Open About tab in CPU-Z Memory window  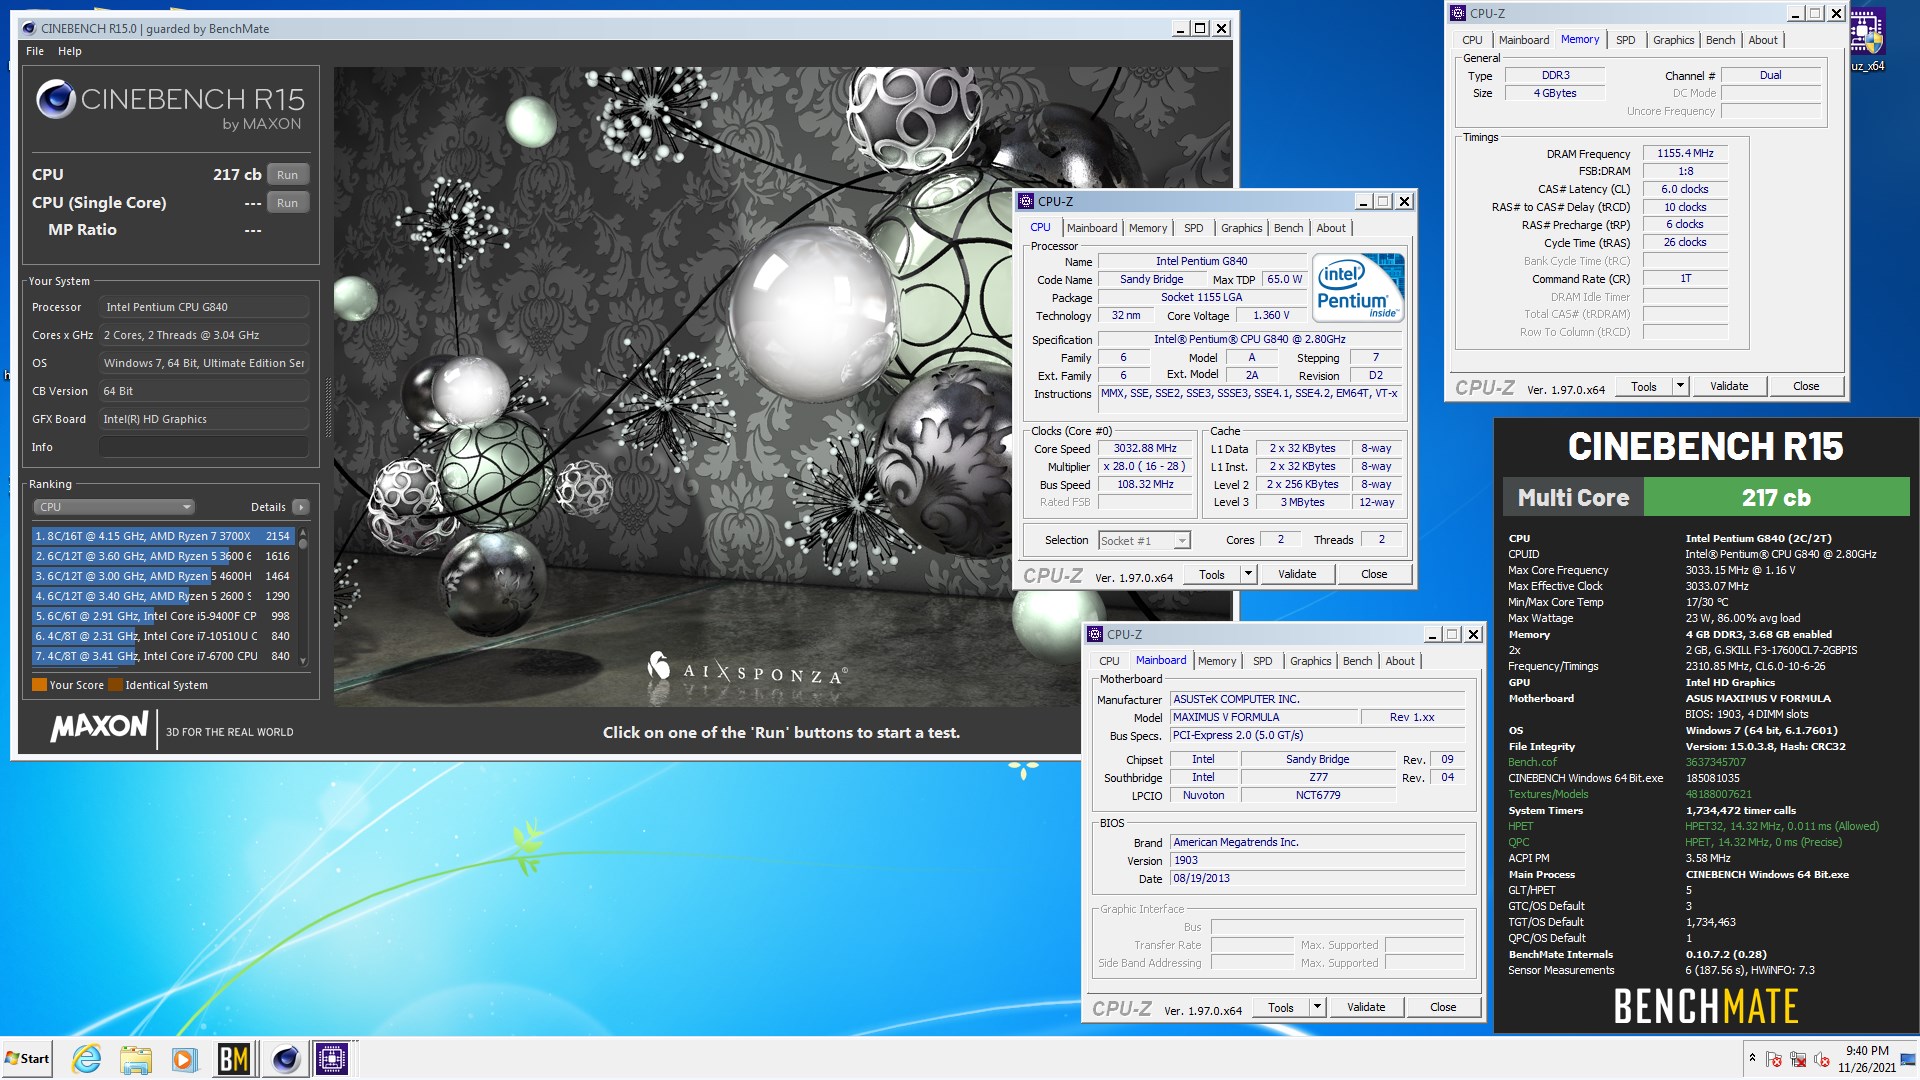click(x=1763, y=40)
